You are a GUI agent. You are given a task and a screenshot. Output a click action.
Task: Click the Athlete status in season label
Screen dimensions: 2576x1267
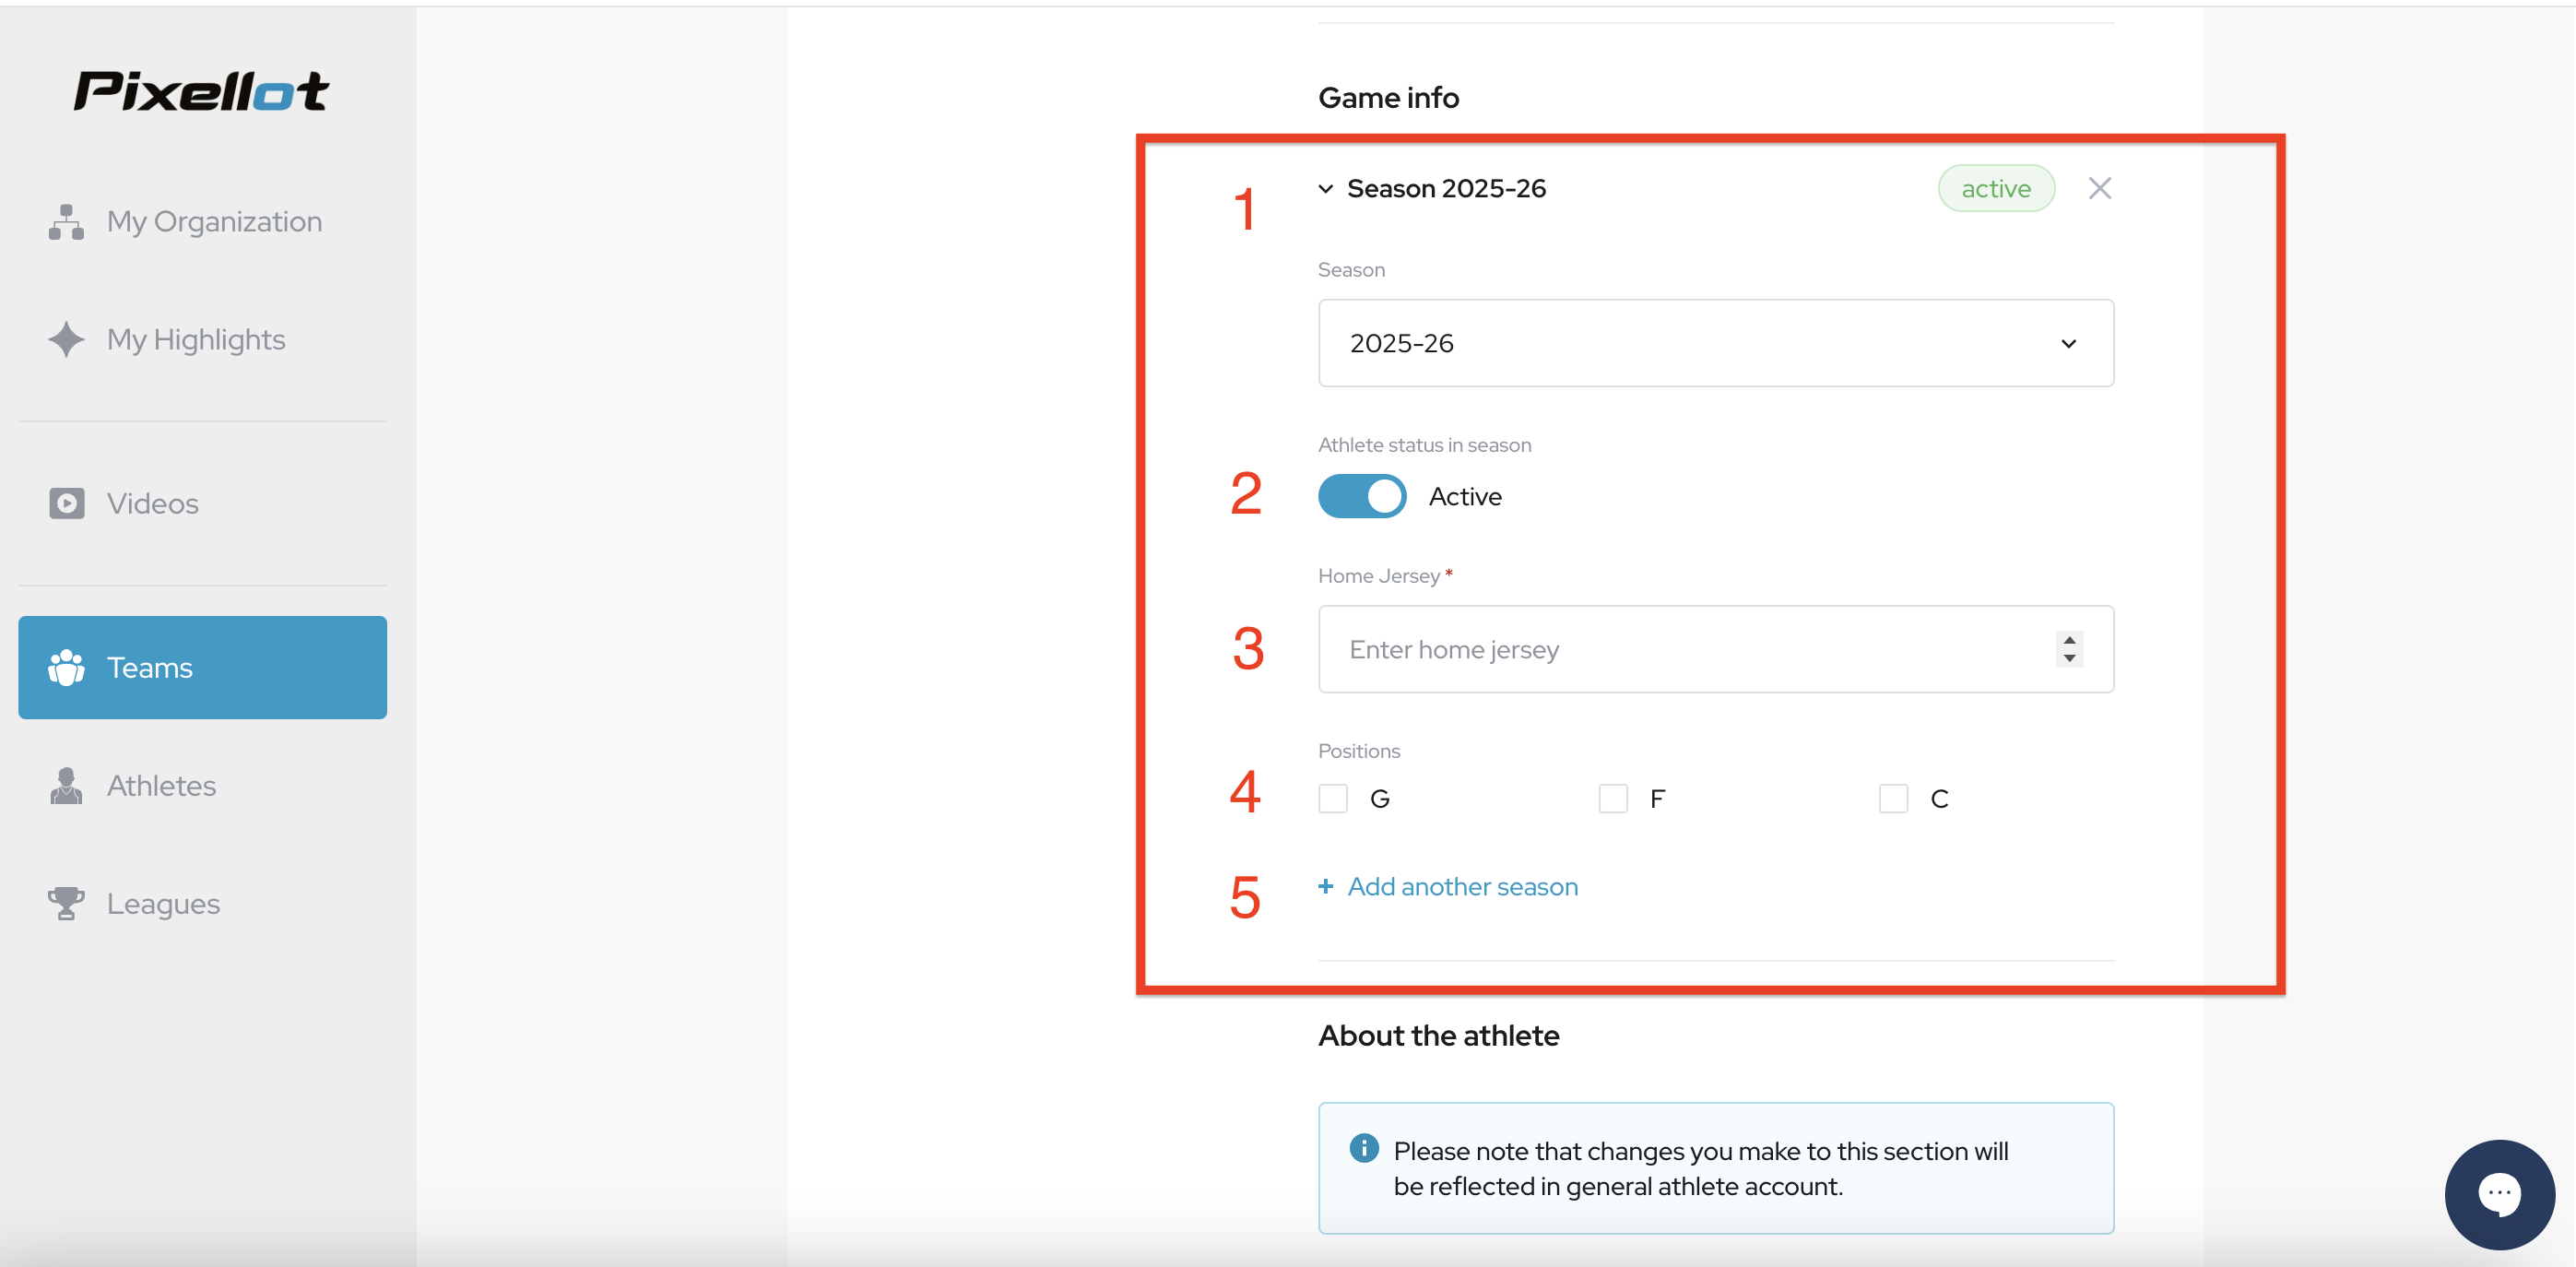pyautogui.click(x=1424, y=445)
